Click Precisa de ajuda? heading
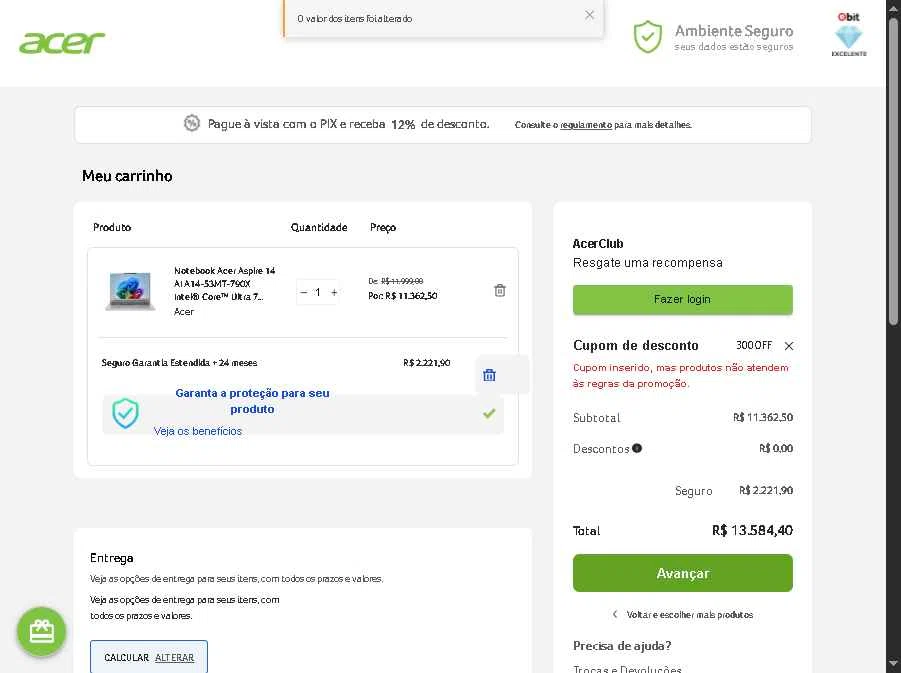This screenshot has width=901, height=673. tap(622, 646)
